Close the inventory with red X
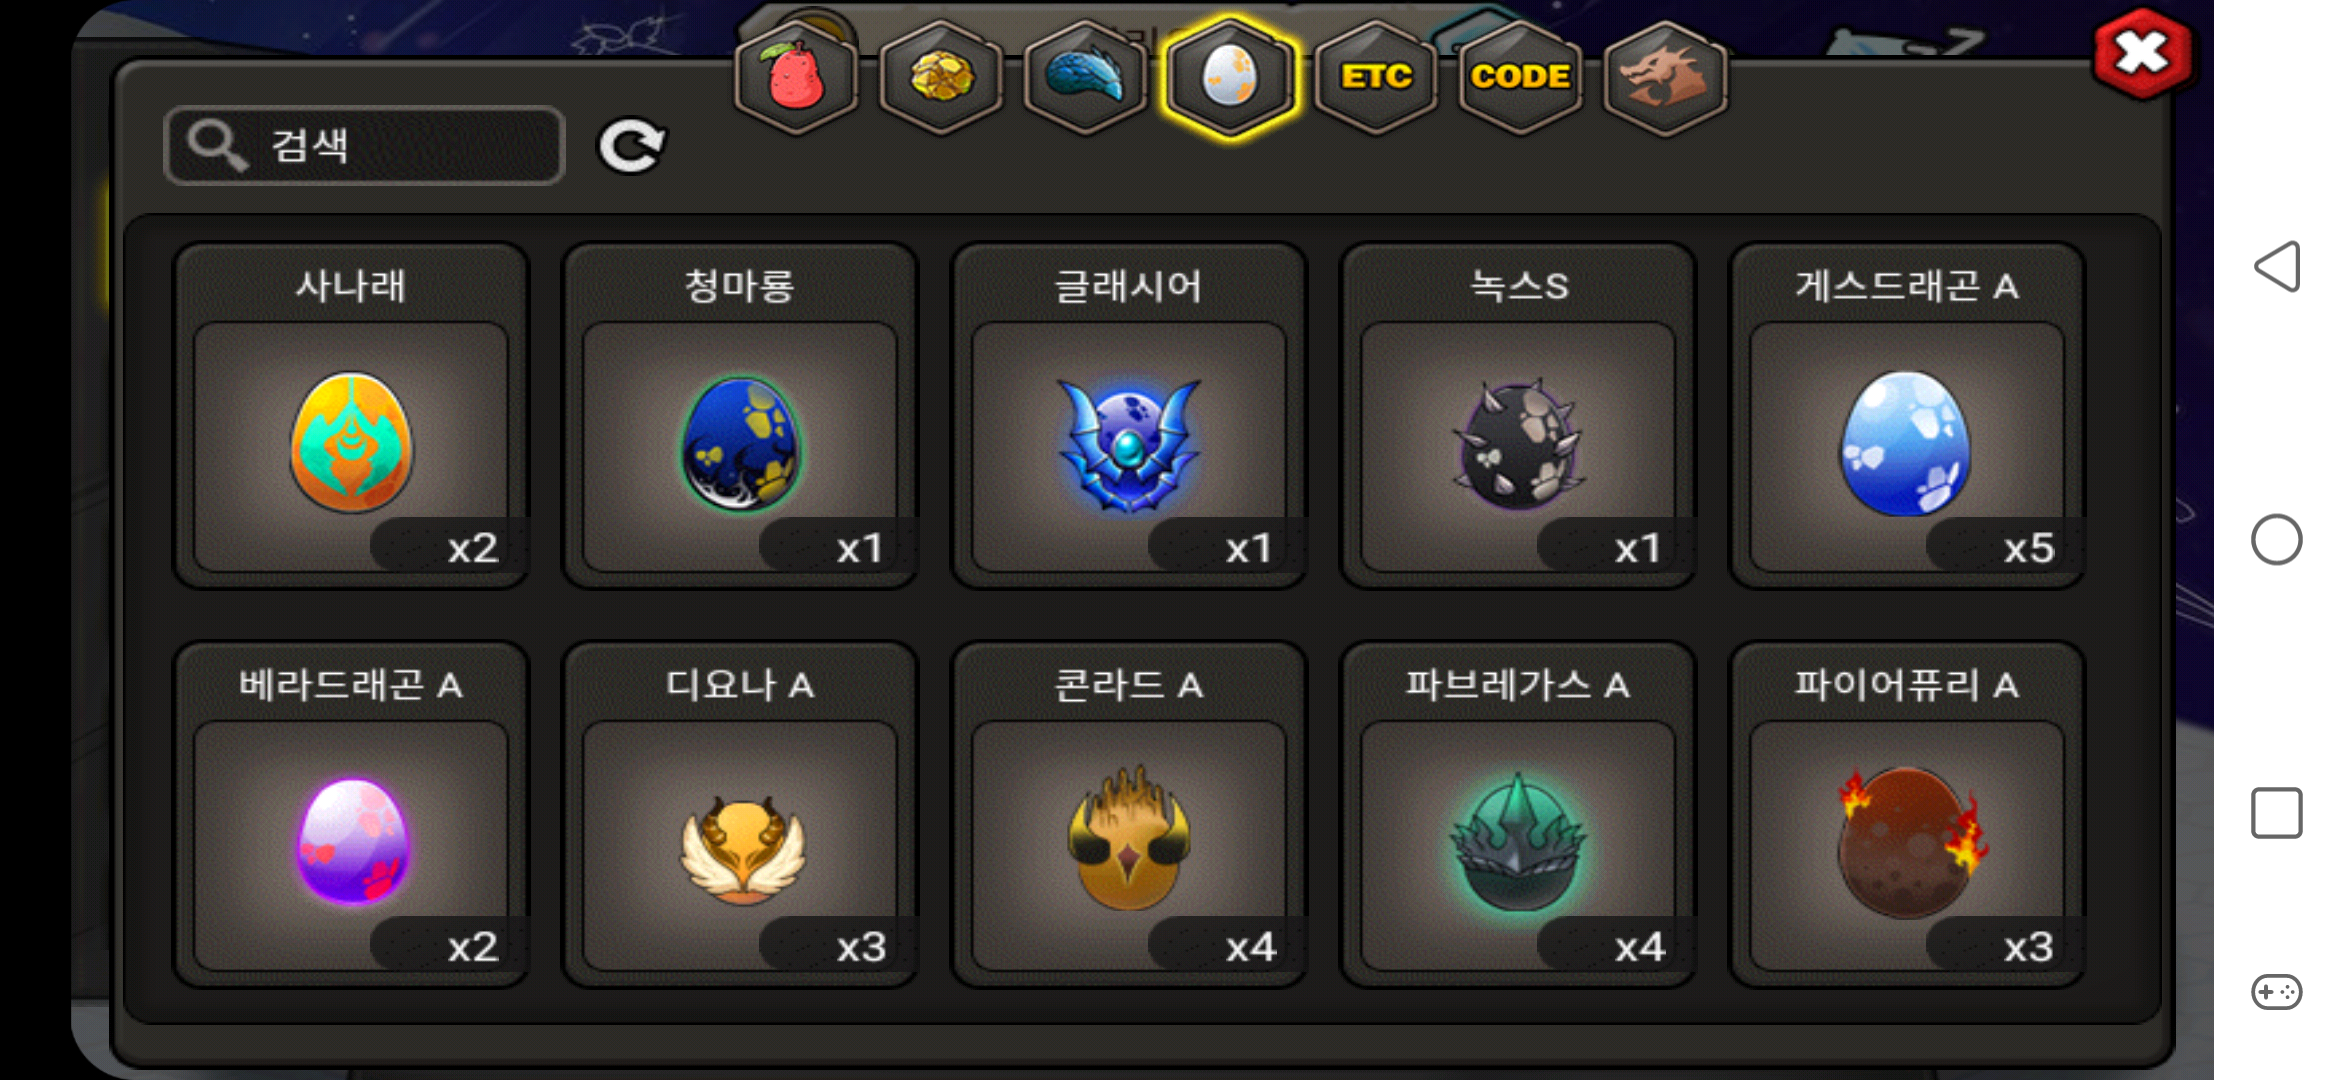 click(2143, 54)
